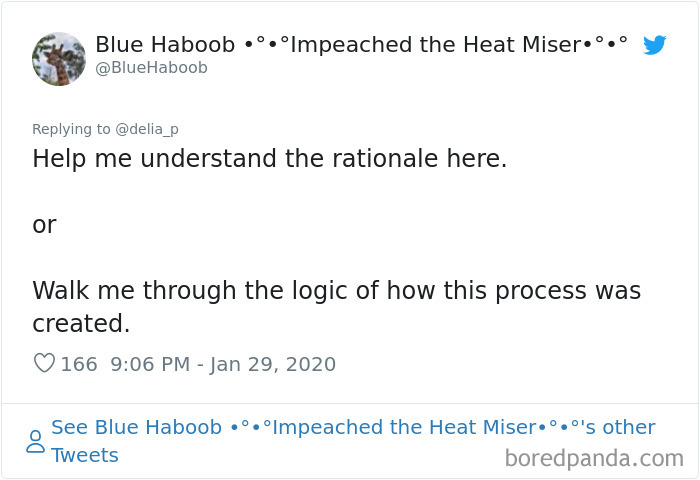
Task: Click the person icon beside See other Tweets
Action: [x=35, y=441]
